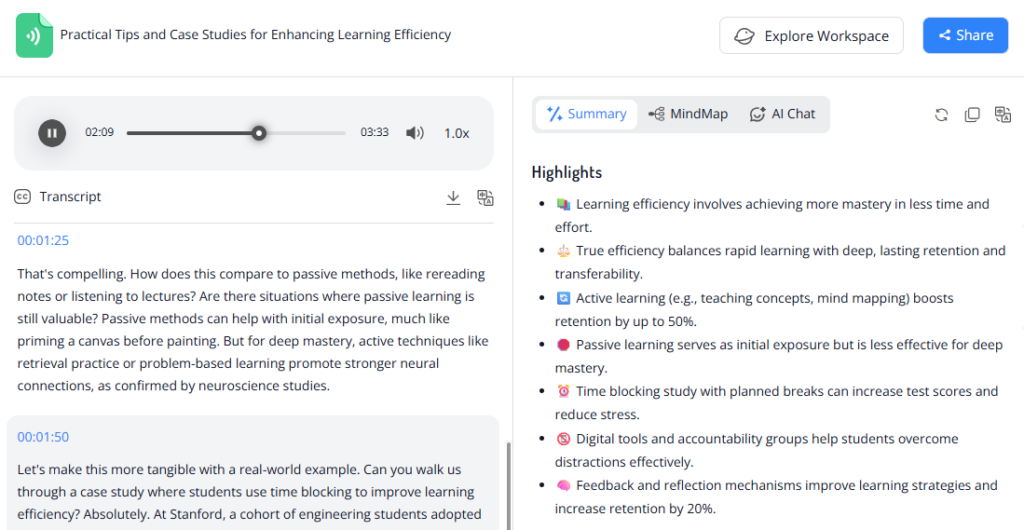
Task: Open the AI Chat tab
Action: 782,114
